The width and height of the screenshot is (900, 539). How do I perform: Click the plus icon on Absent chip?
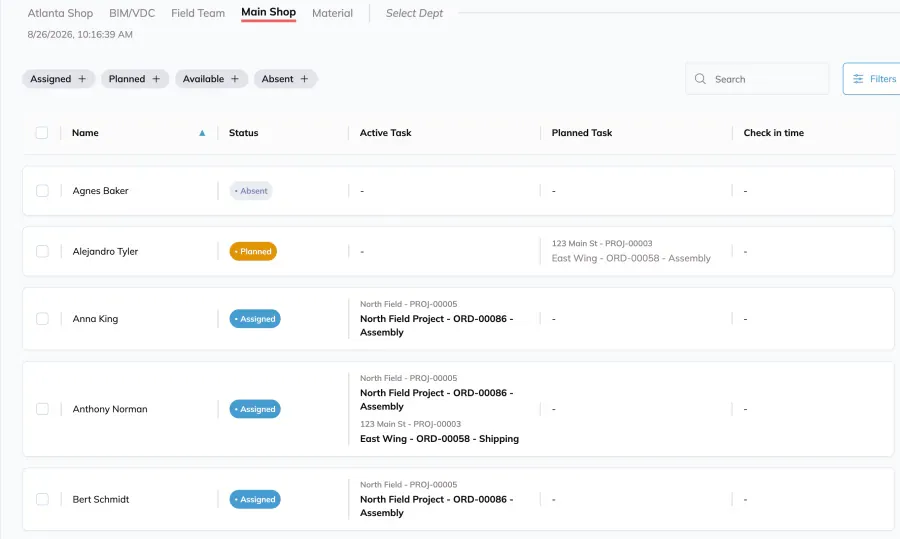tap(304, 79)
